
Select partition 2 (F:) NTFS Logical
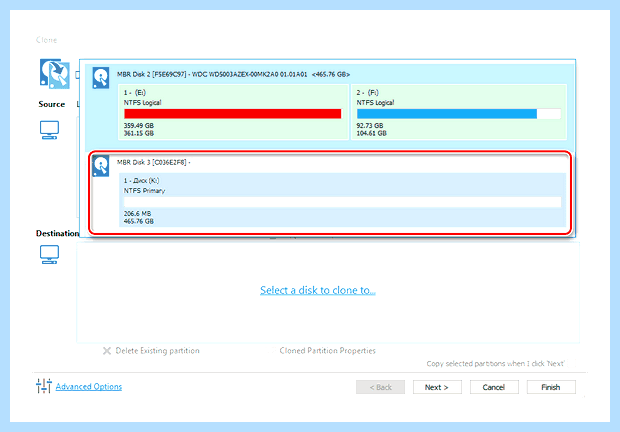click(459, 112)
